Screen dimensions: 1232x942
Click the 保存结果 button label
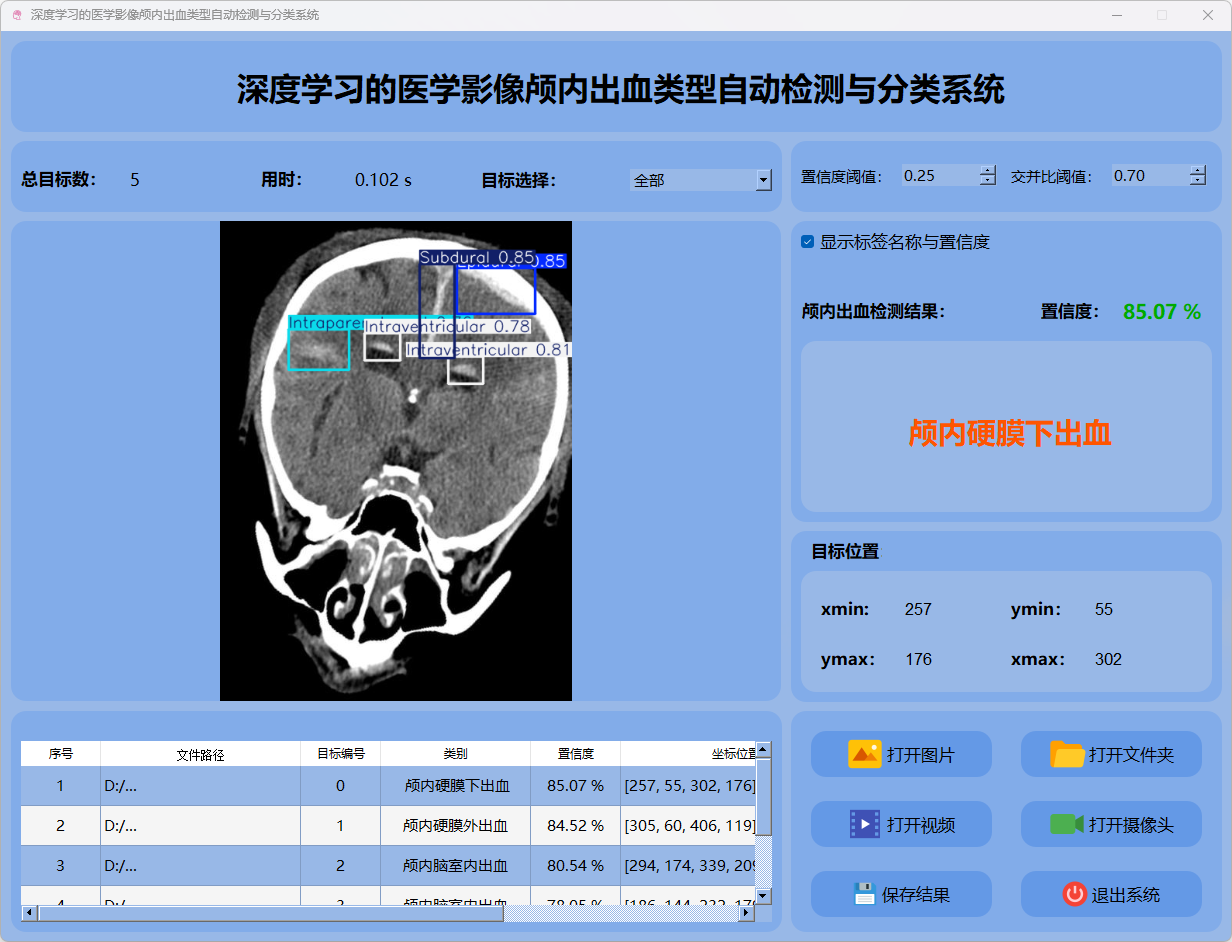pos(915,895)
